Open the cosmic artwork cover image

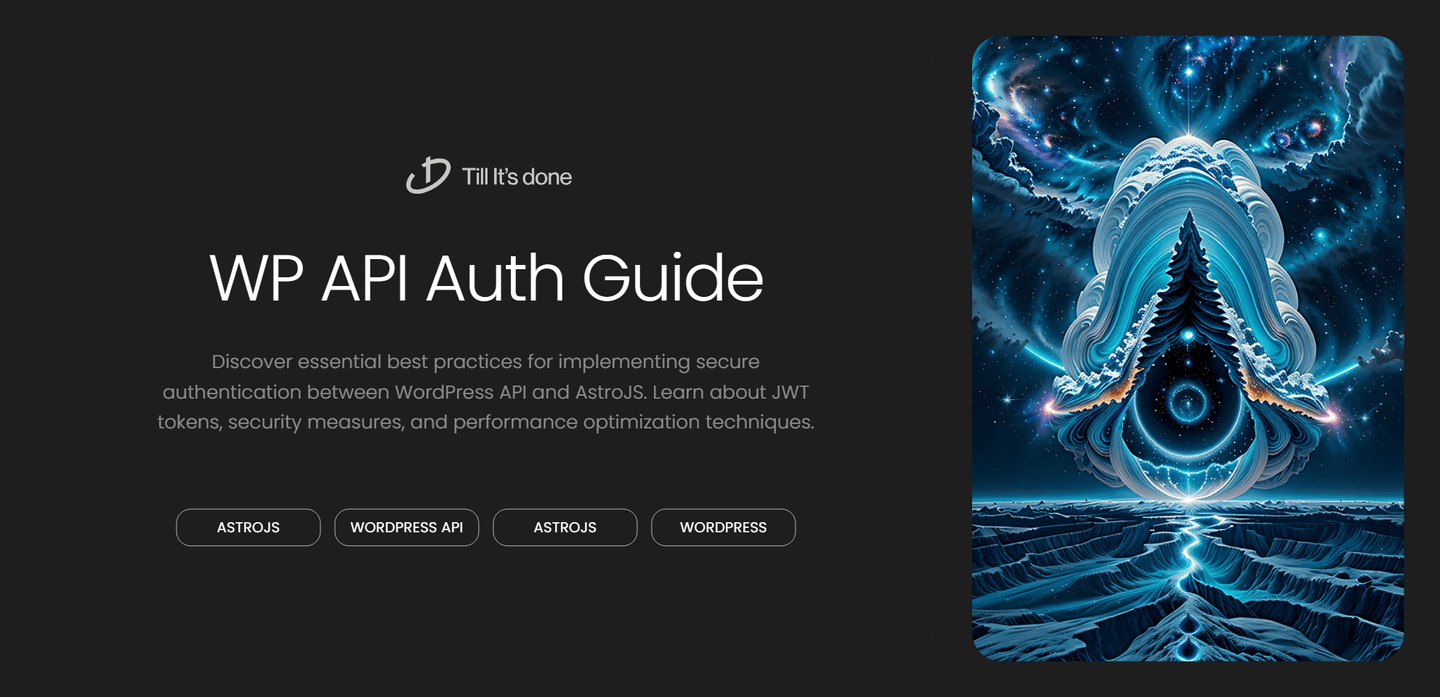(1187, 348)
